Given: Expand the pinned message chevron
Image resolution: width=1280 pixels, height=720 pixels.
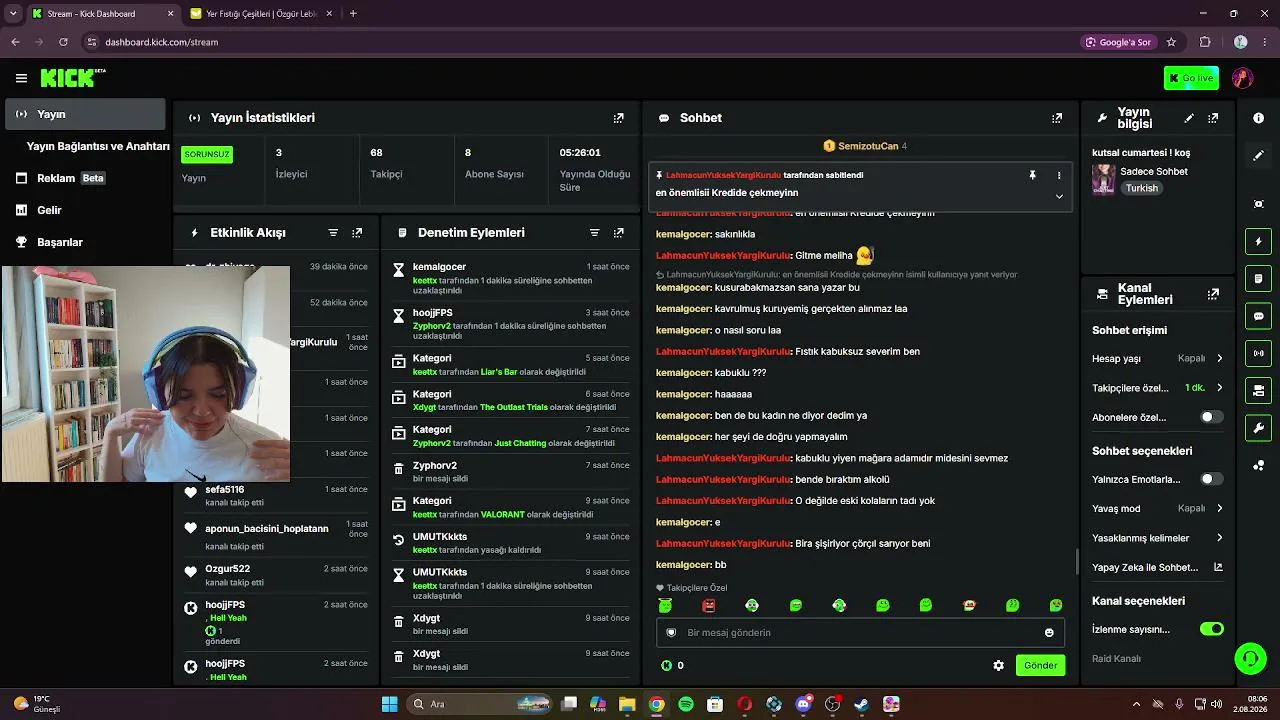Looking at the screenshot, I should (x=1059, y=196).
